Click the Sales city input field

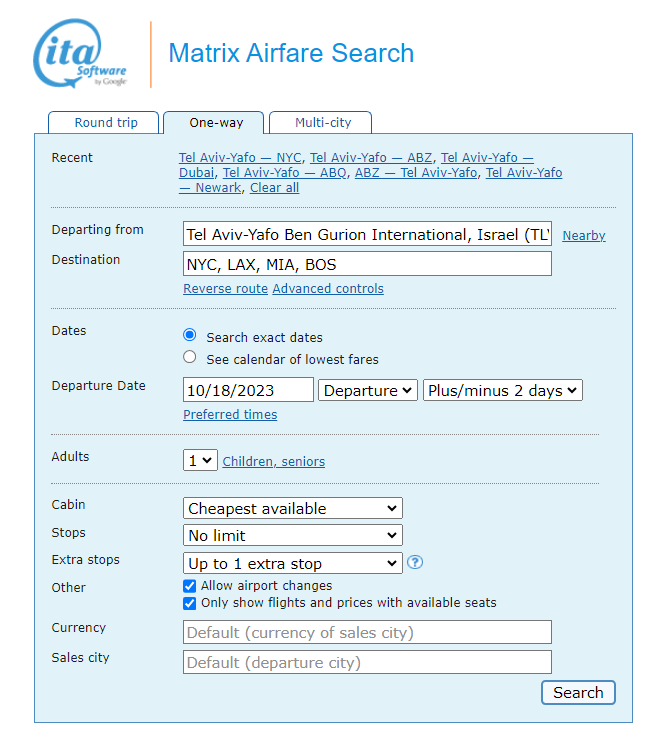(x=367, y=662)
